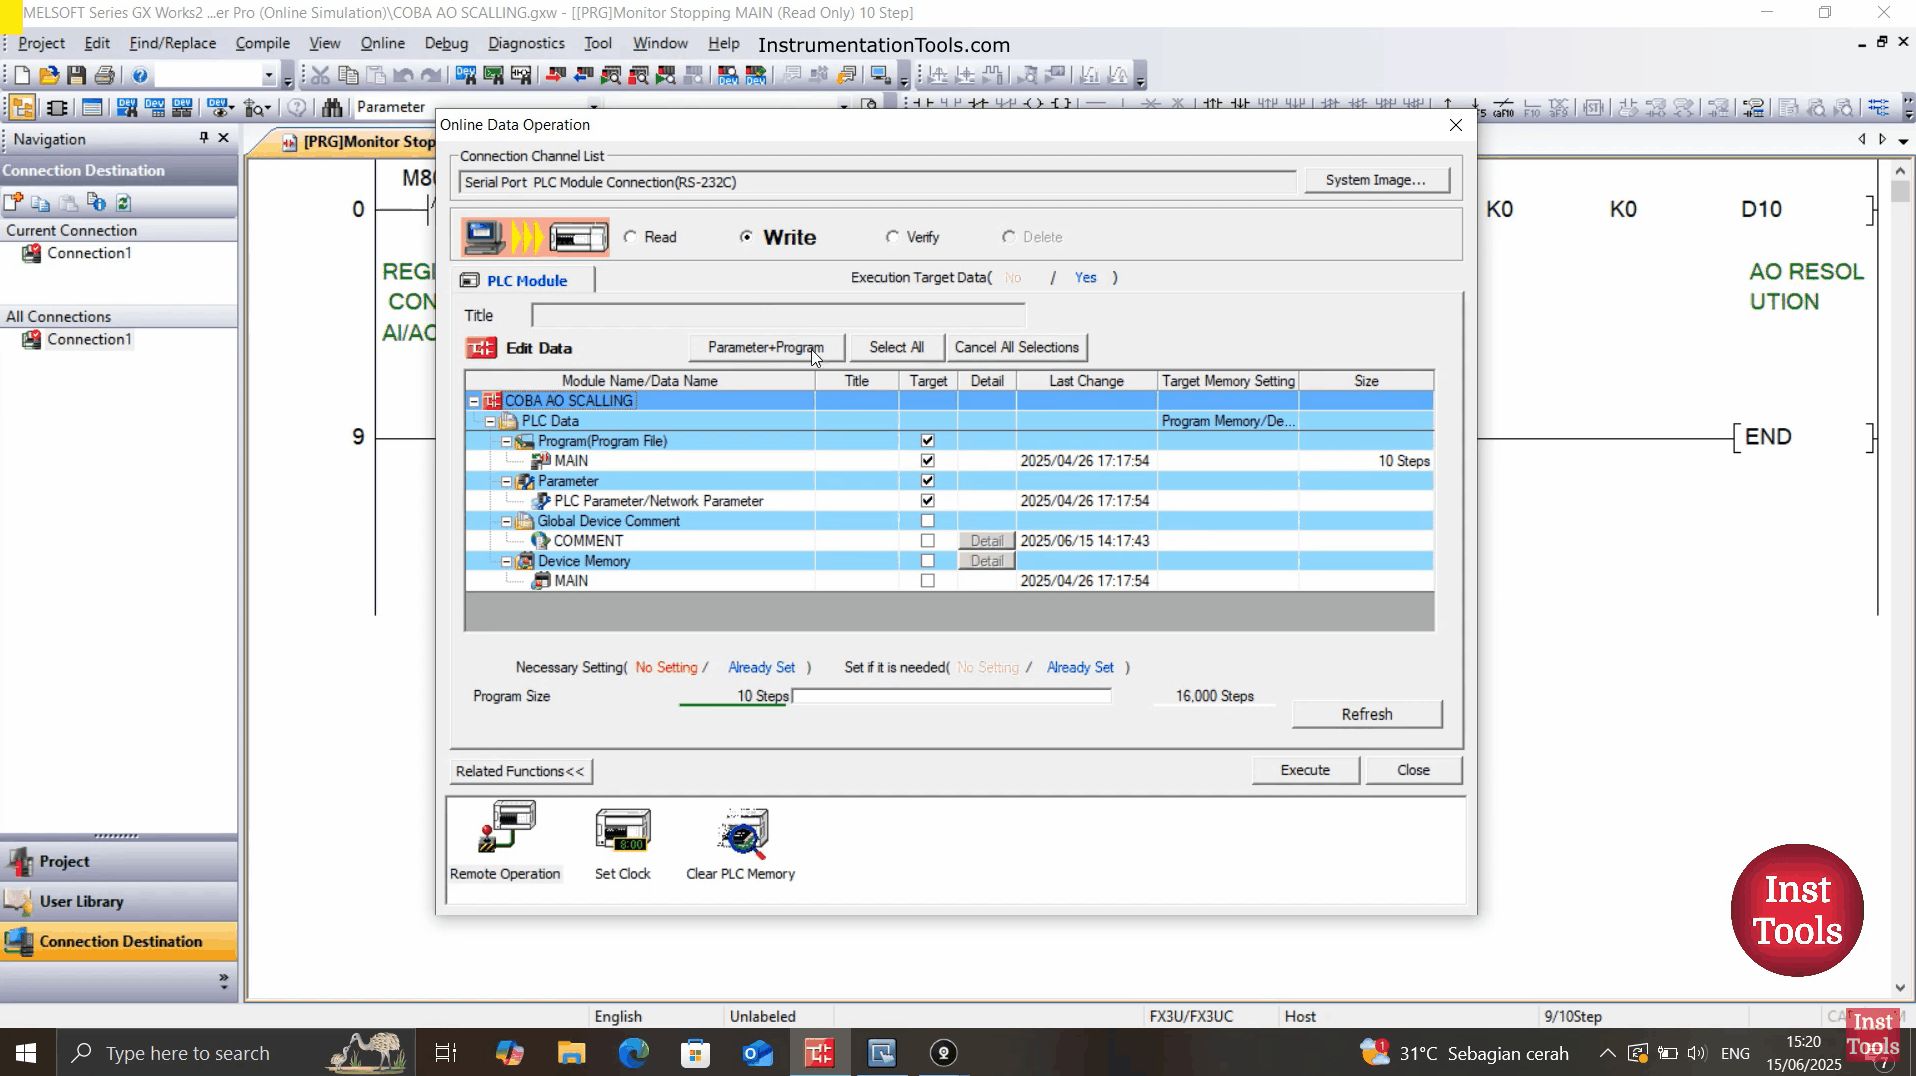Click the Parameter+Program button

pyautogui.click(x=766, y=347)
